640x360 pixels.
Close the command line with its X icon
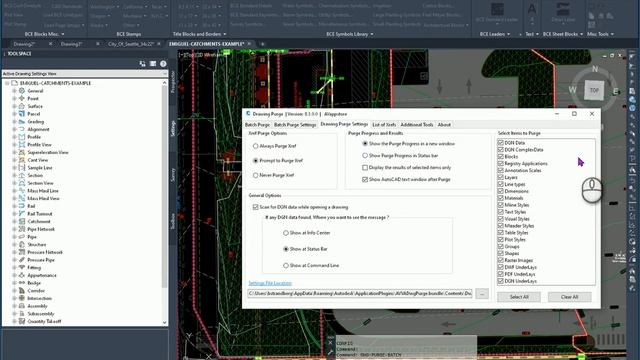331,343
